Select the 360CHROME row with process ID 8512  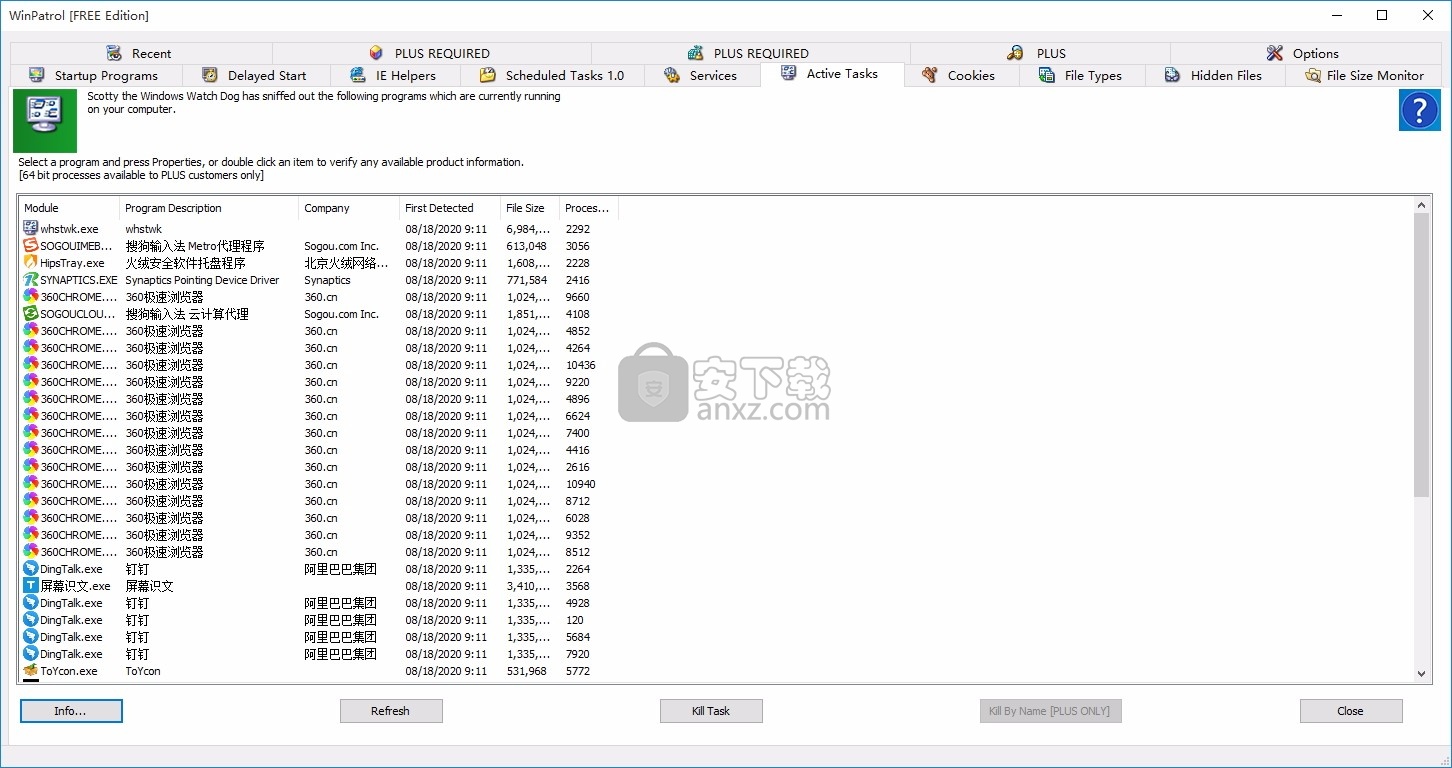319,552
